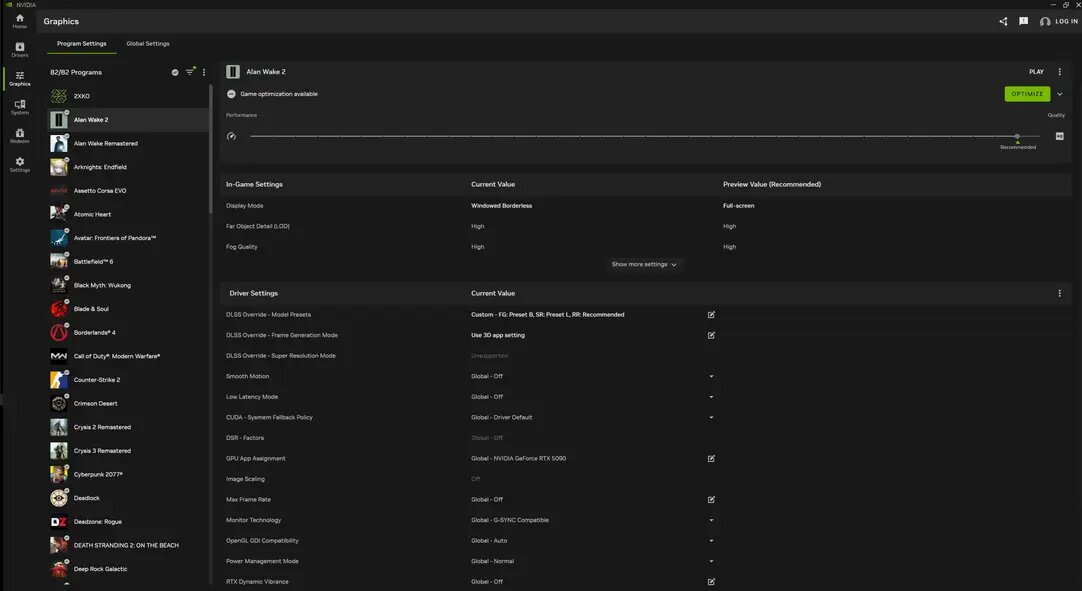
Task: Select Atomic Heart in list
Action: 128,214
